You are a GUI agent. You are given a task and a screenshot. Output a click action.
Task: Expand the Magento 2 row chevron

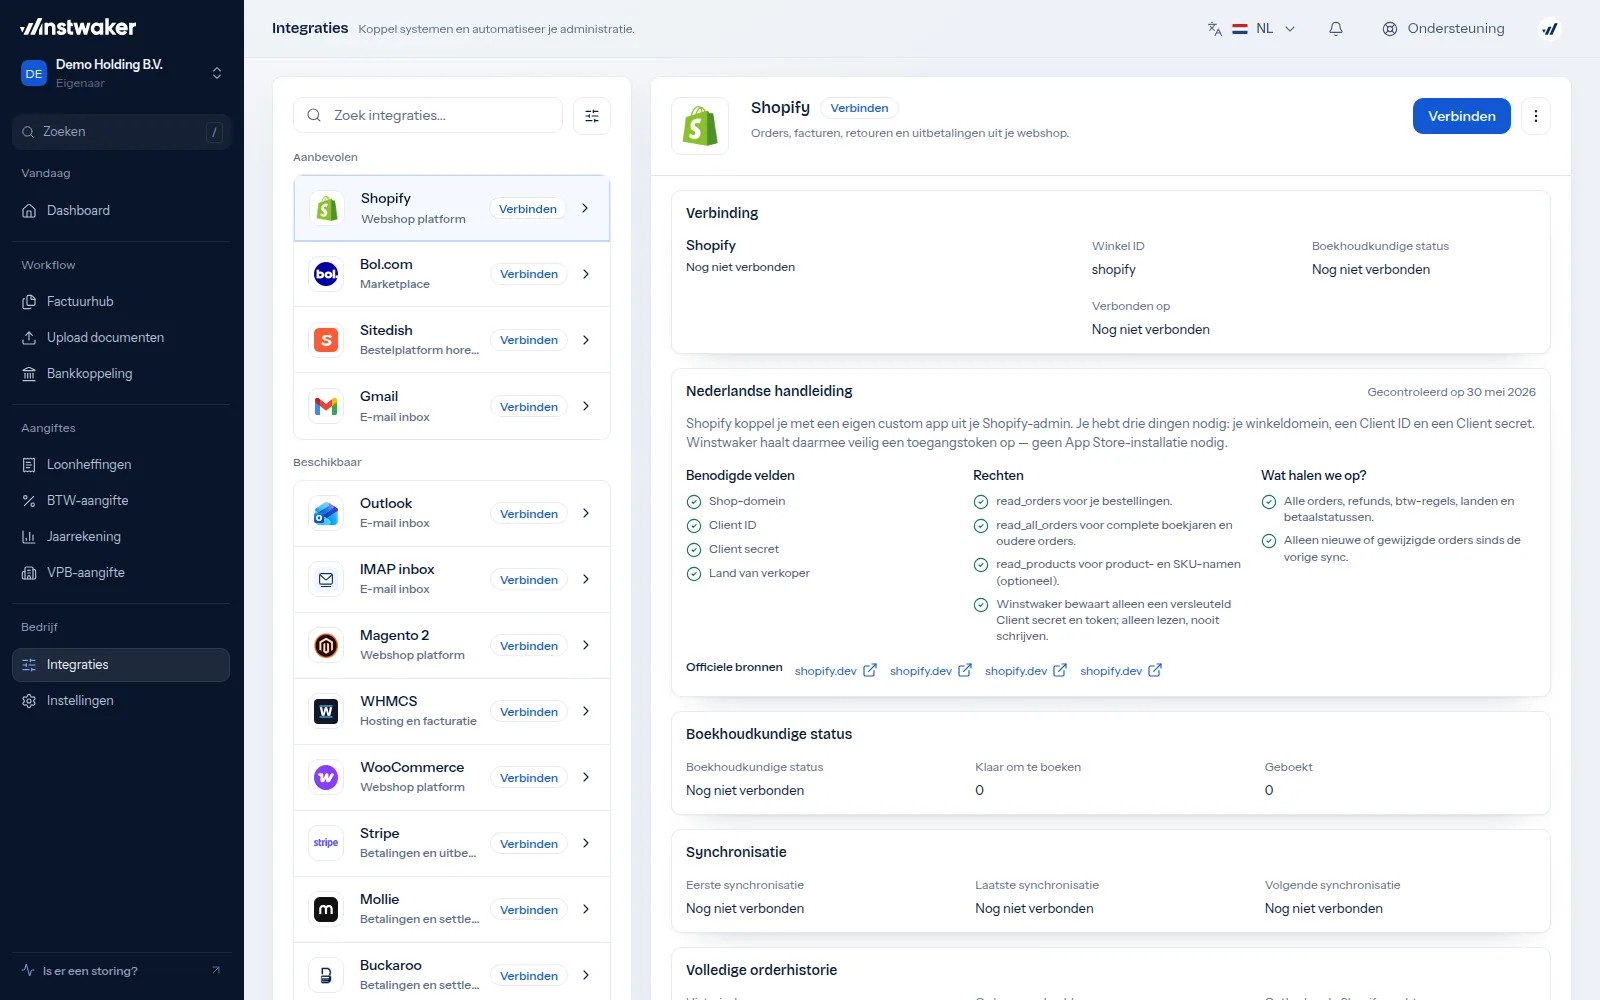pyautogui.click(x=585, y=645)
